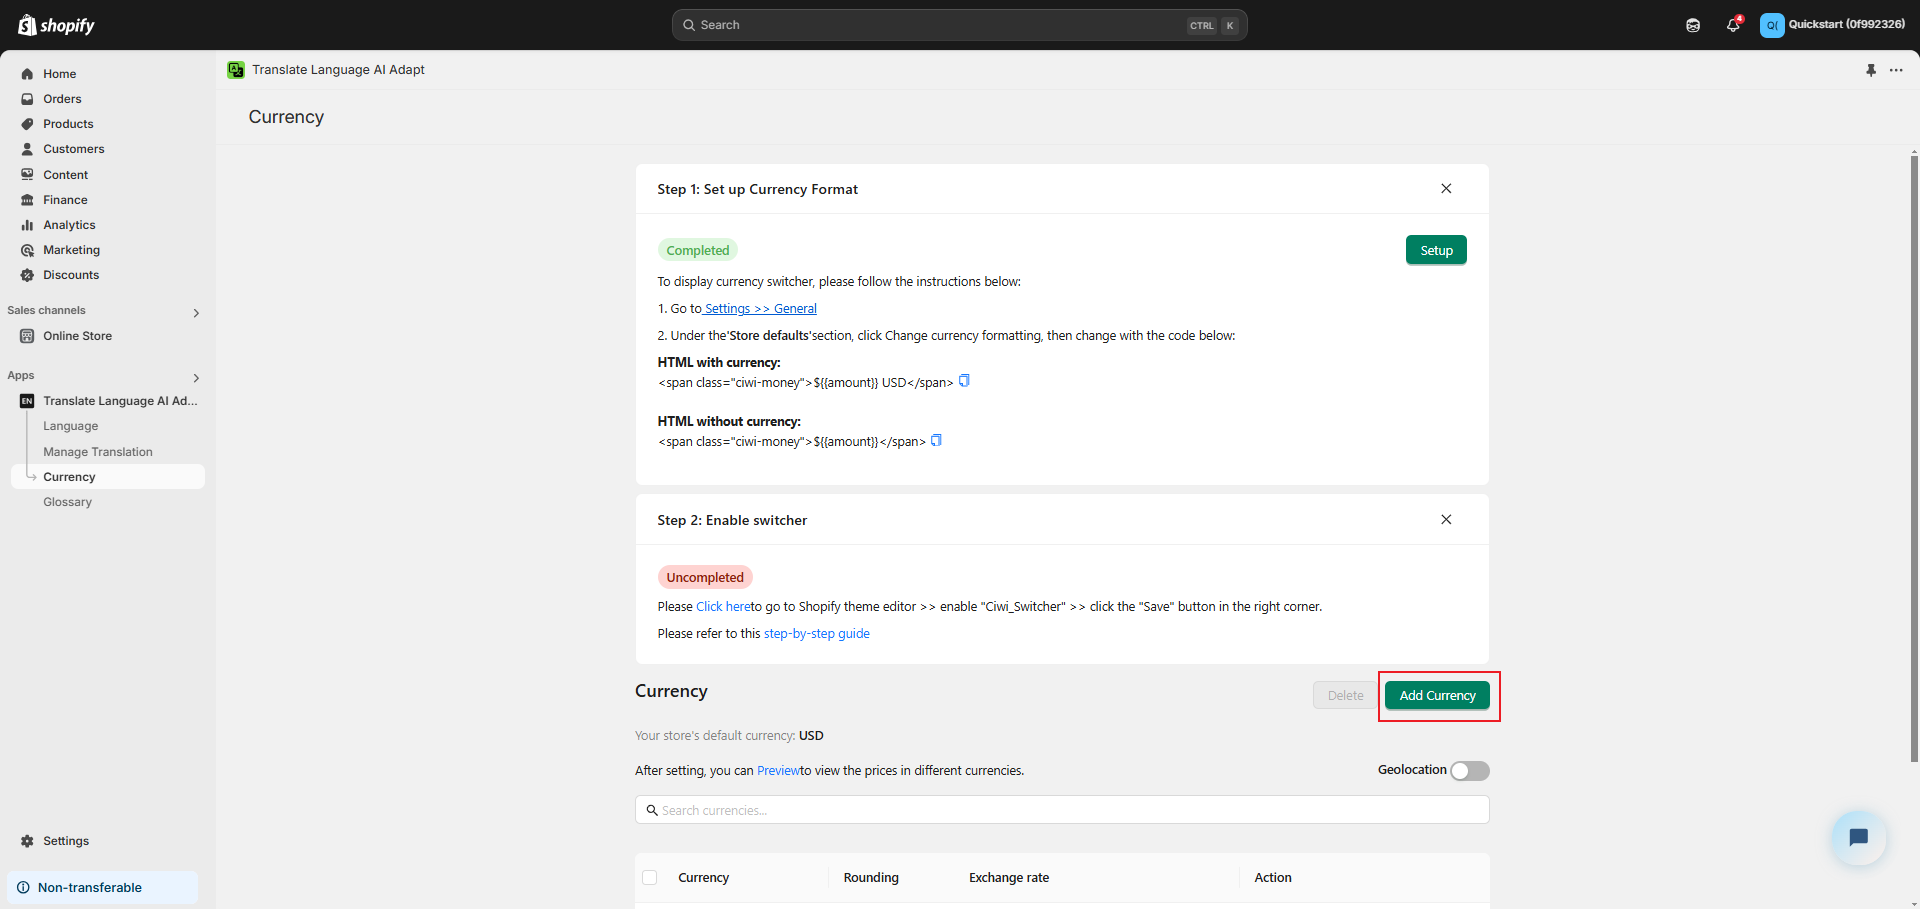Pin the Translate Language app
Image resolution: width=1920 pixels, height=909 pixels.
[x=1871, y=70]
